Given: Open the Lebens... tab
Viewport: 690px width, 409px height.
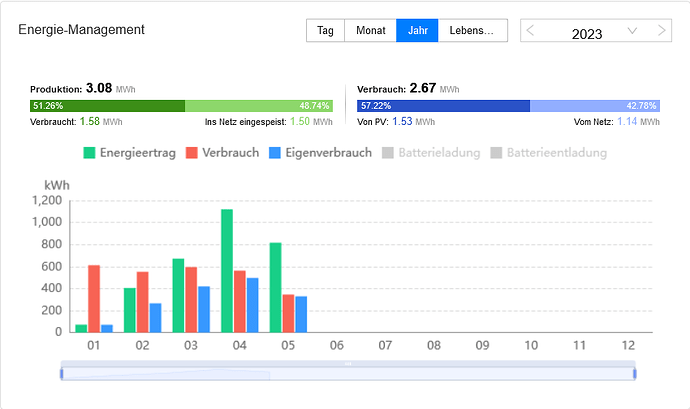Looking at the screenshot, I should point(473,30).
